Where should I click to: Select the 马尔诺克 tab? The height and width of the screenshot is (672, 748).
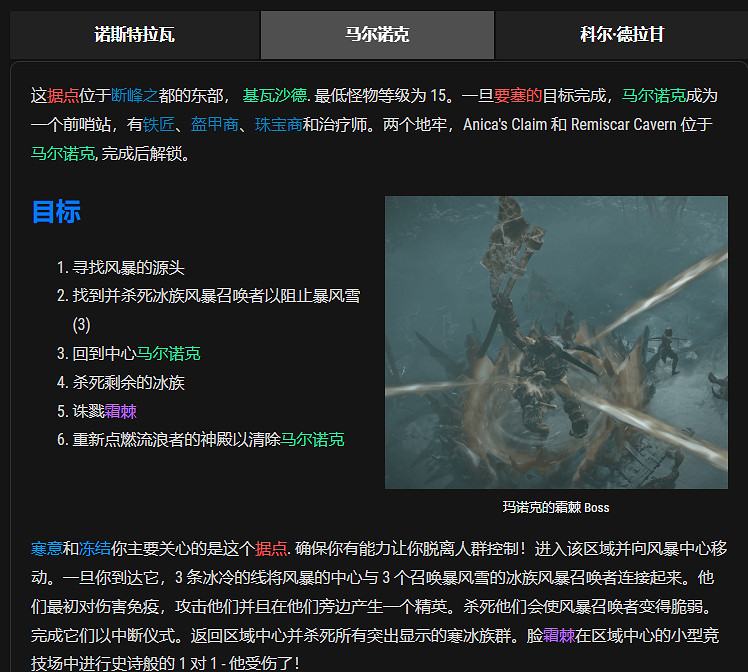[377, 35]
